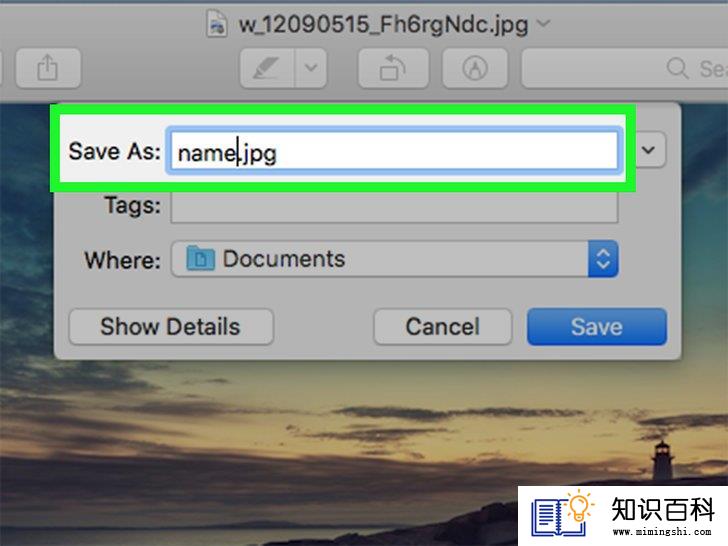
Task: Click the Show Details button
Action: (171, 326)
